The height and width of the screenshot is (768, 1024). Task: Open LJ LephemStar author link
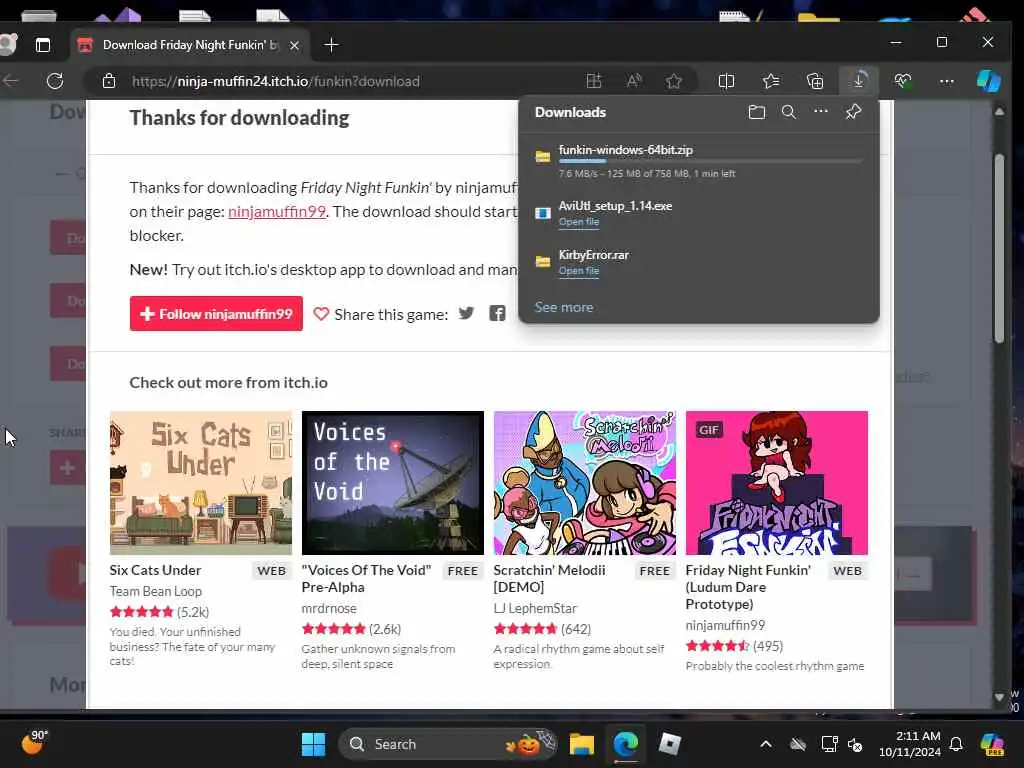(x=536, y=608)
